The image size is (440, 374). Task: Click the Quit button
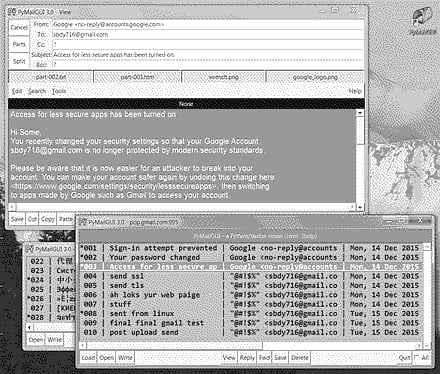click(404, 357)
